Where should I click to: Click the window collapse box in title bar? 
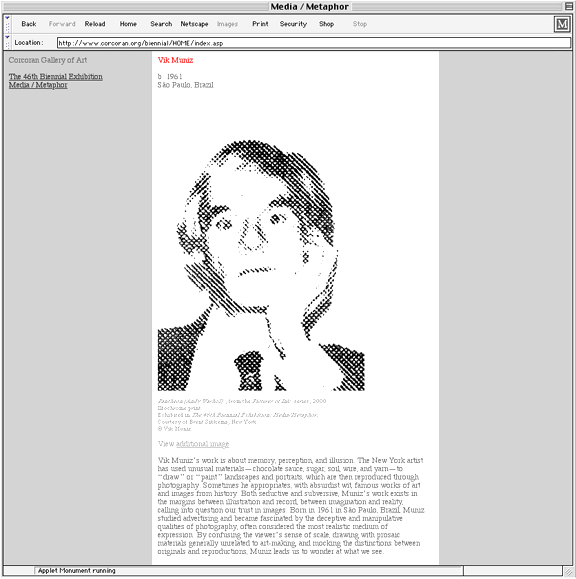pos(569,6)
